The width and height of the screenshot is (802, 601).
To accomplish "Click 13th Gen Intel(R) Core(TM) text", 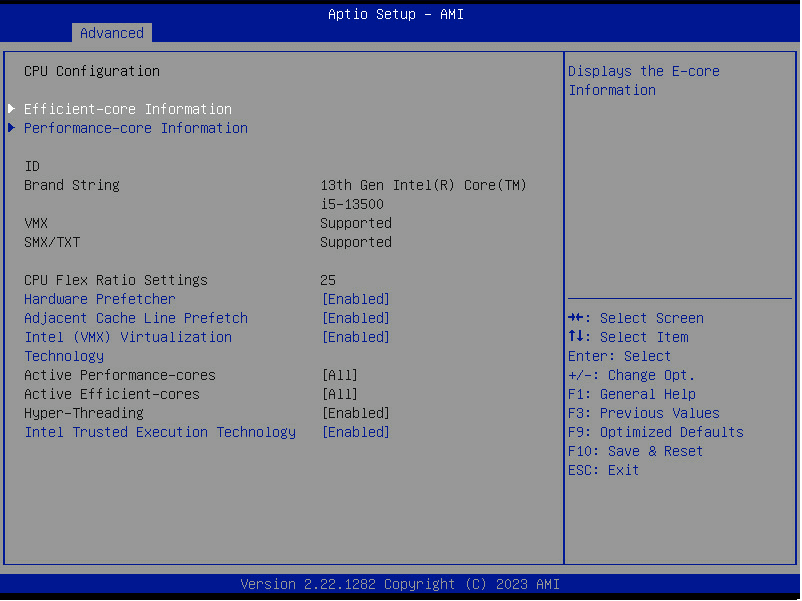I will 424,185.
